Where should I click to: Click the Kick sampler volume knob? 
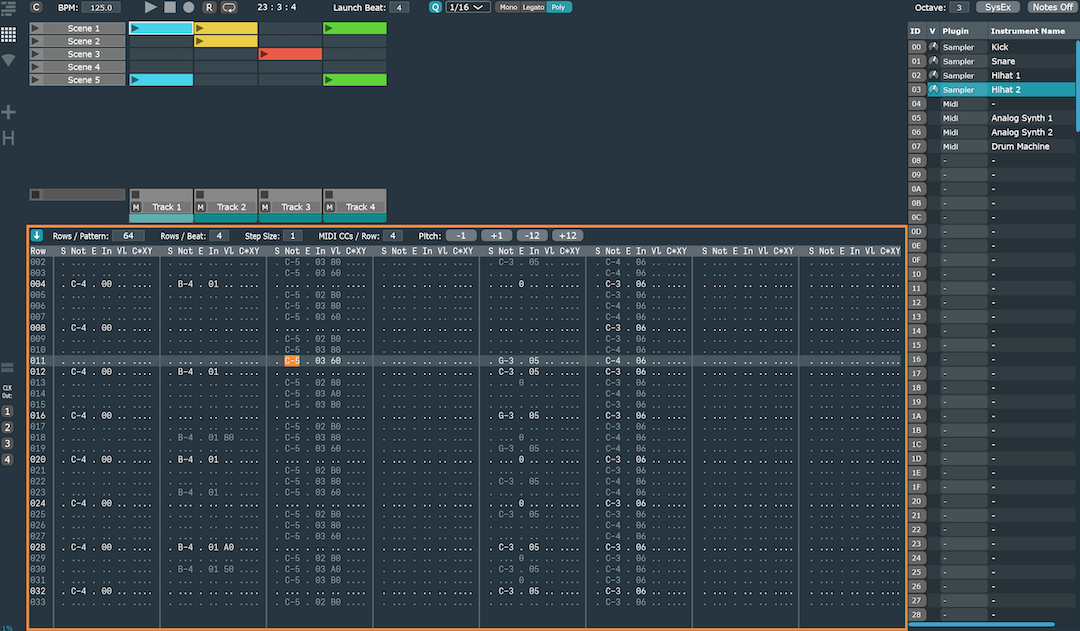[x=934, y=47]
